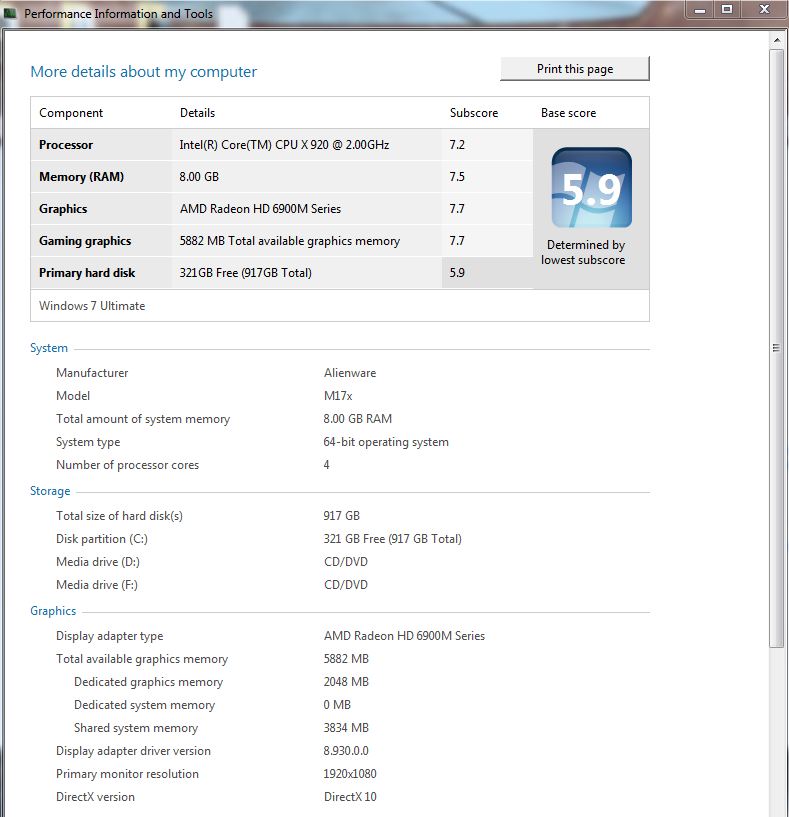789x817 pixels.
Task: Maximize the Performance Information window
Action: pos(727,10)
